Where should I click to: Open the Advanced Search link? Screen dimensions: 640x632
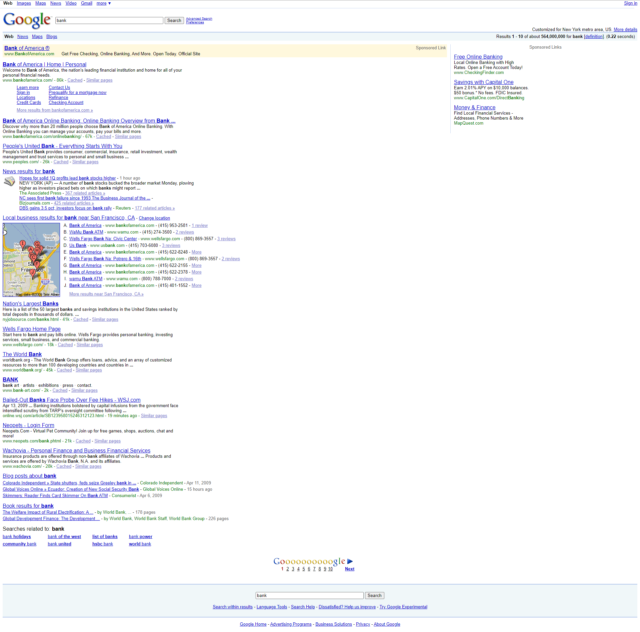(x=199, y=19)
